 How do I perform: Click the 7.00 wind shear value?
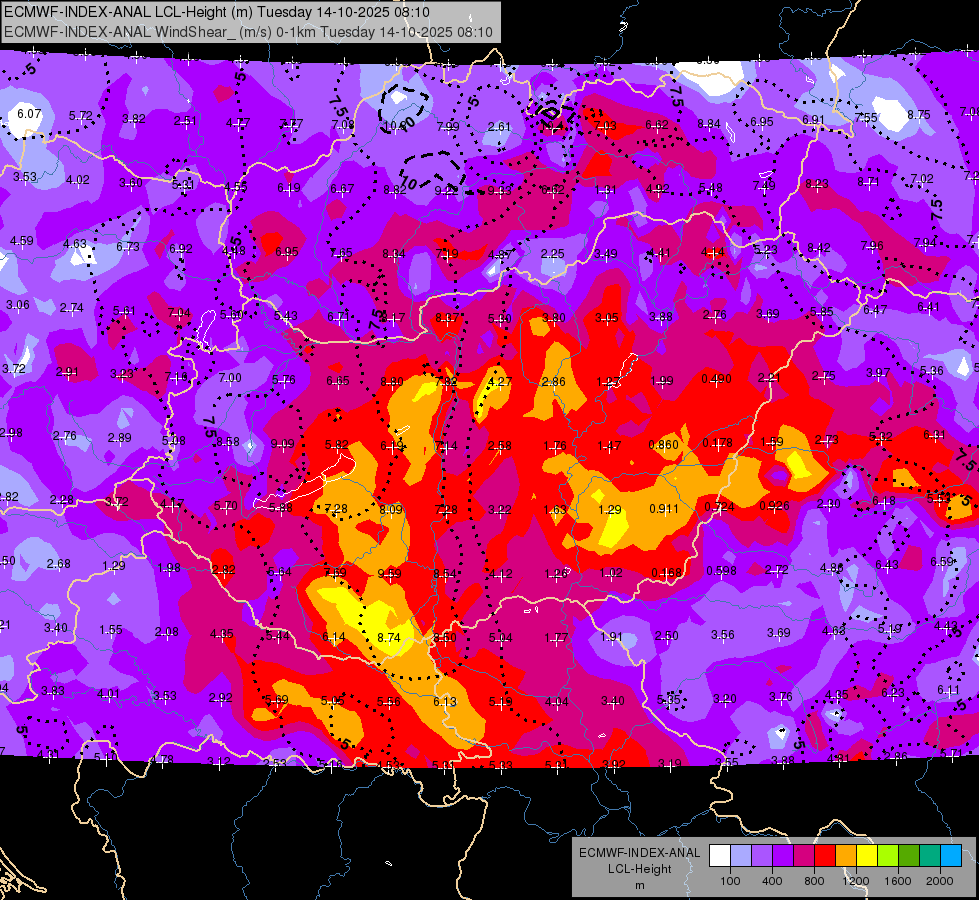[x=230, y=377]
